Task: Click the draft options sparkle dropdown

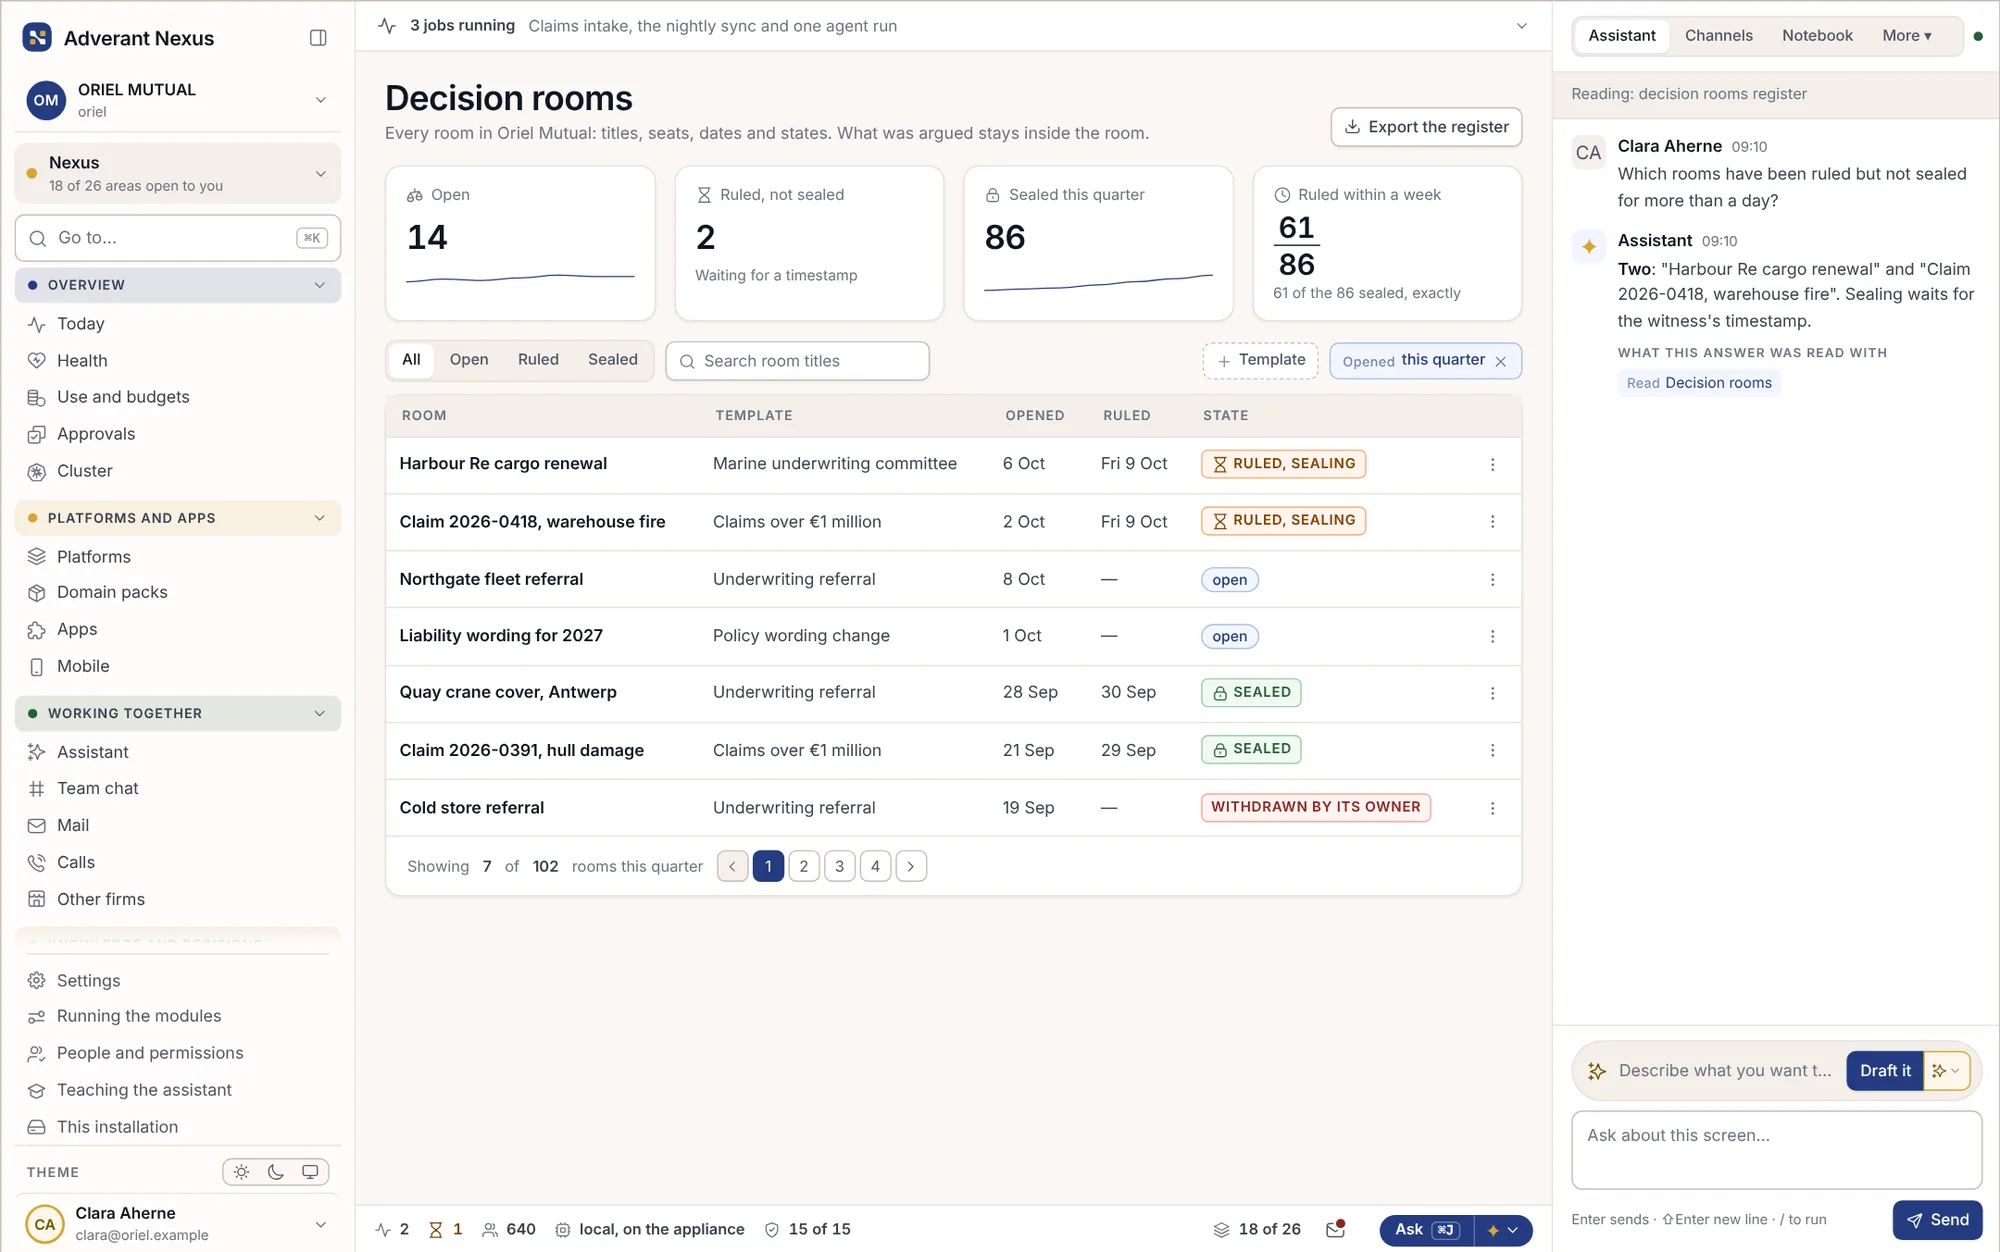Action: [x=1946, y=1071]
